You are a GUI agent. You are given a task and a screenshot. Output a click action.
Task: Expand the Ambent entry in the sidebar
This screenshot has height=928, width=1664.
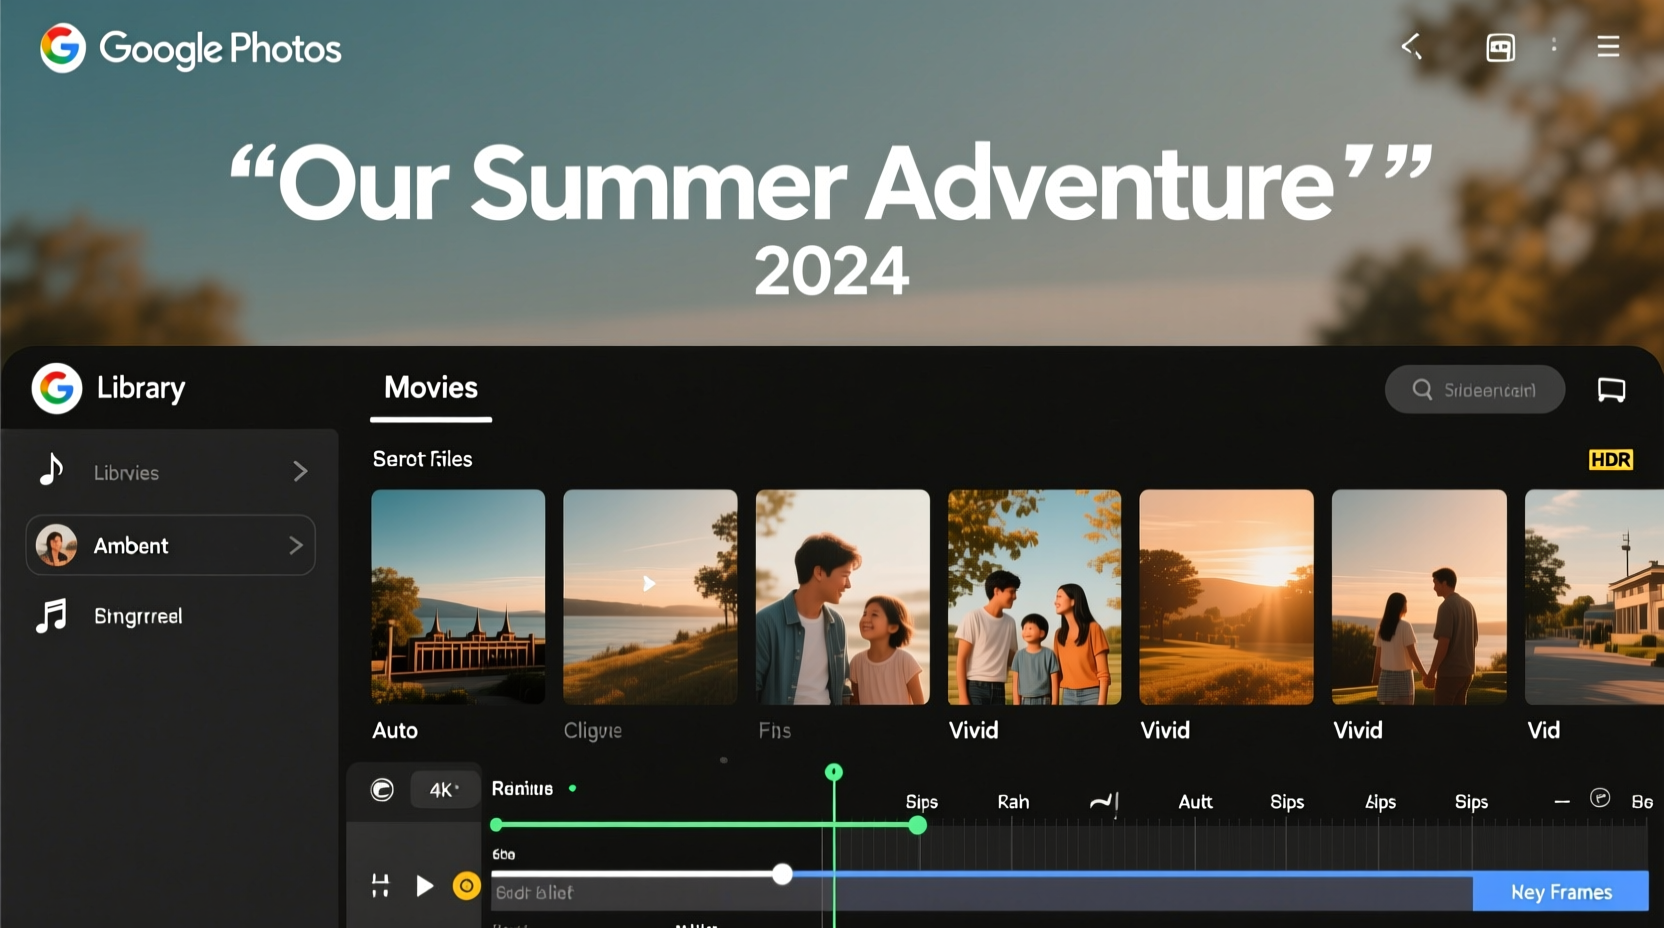pyautogui.click(x=295, y=545)
